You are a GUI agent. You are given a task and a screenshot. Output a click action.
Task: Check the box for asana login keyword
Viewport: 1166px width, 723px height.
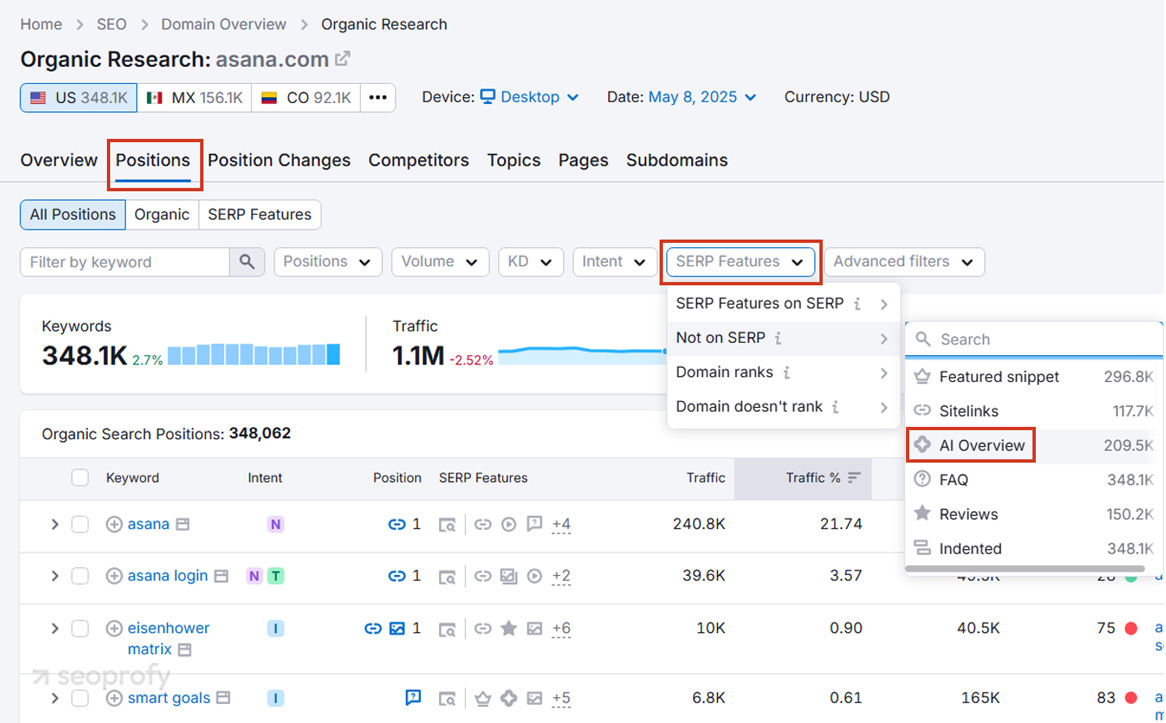coord(80,576)
